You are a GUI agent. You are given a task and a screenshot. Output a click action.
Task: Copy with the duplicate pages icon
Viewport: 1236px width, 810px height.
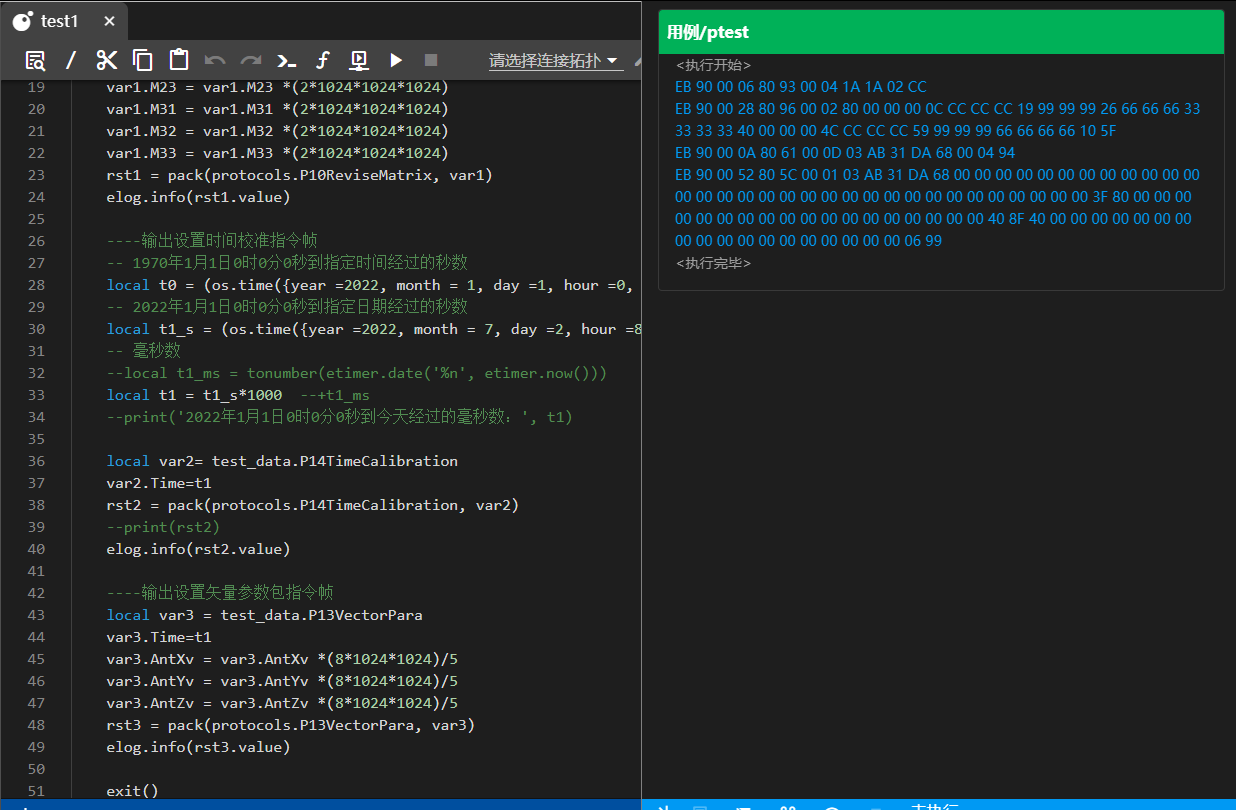[x=143, y=60]
